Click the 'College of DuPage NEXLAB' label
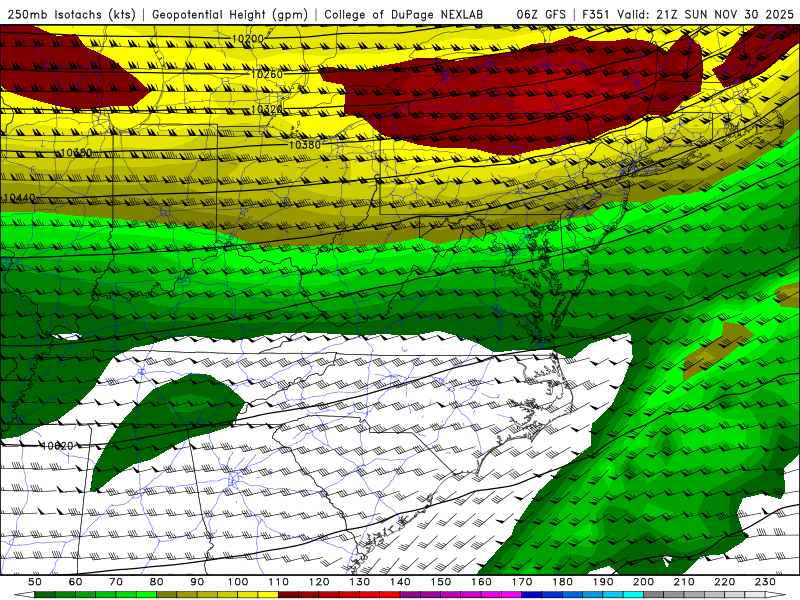The height and width of the screenshot is (600, 800). (404, 14)
